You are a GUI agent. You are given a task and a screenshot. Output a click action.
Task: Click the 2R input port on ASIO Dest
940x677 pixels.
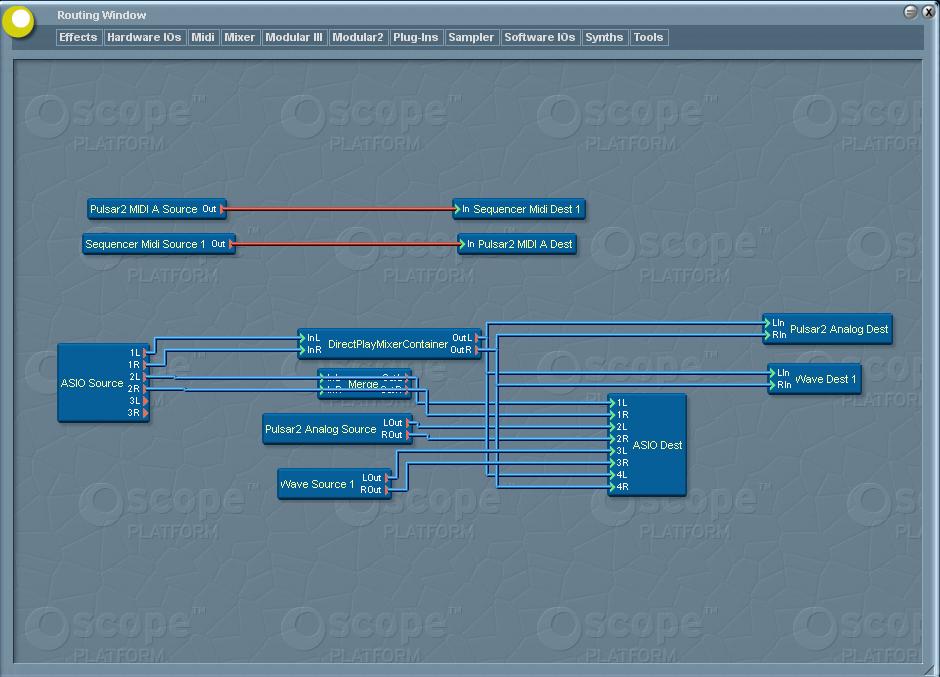tap(612, 439)
